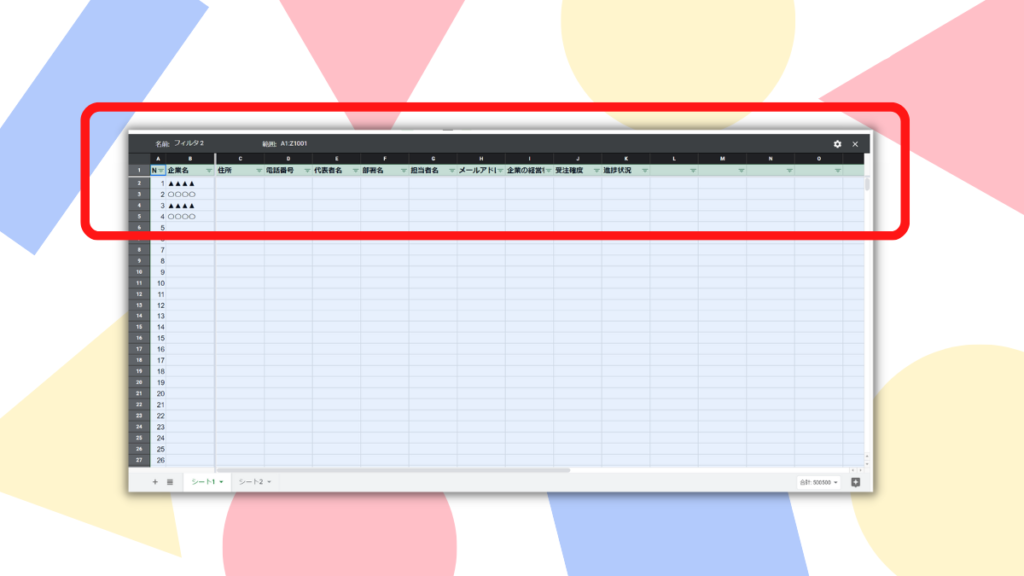Expand filter dropdown for 進捗状況 column

644,171
